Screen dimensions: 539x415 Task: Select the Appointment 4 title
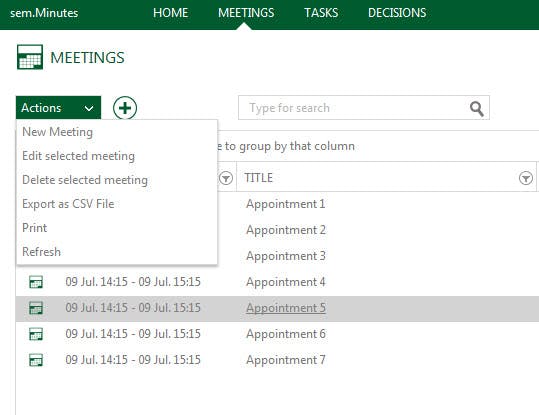286,282
